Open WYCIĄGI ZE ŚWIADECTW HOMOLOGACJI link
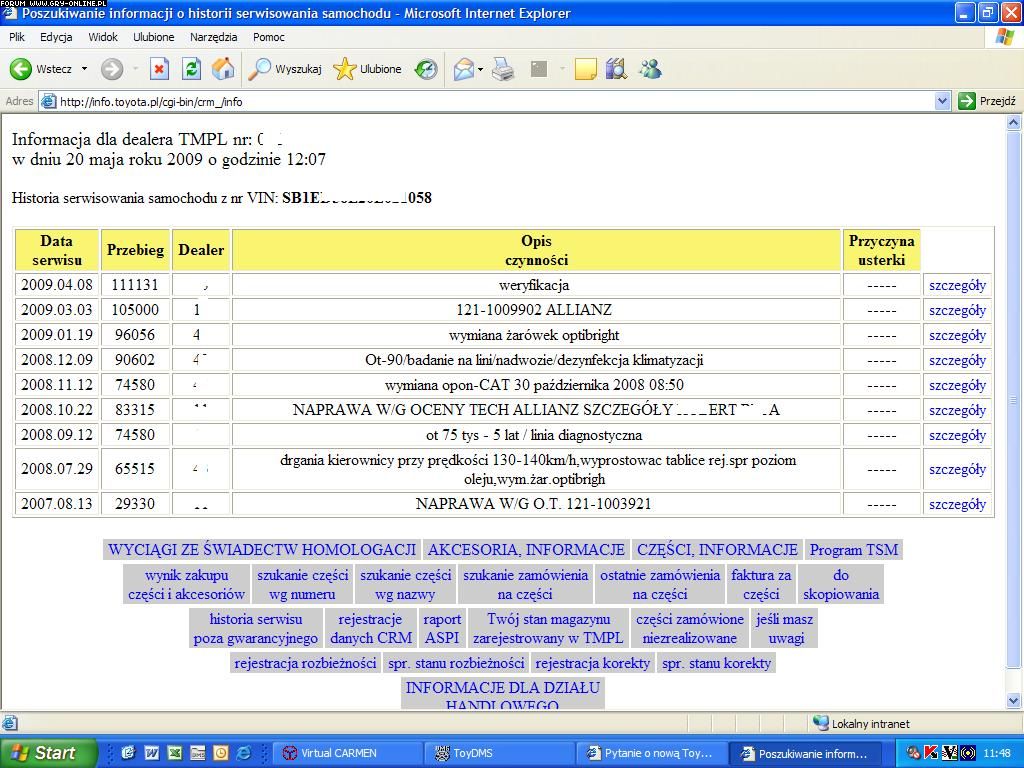 (262, 550)
